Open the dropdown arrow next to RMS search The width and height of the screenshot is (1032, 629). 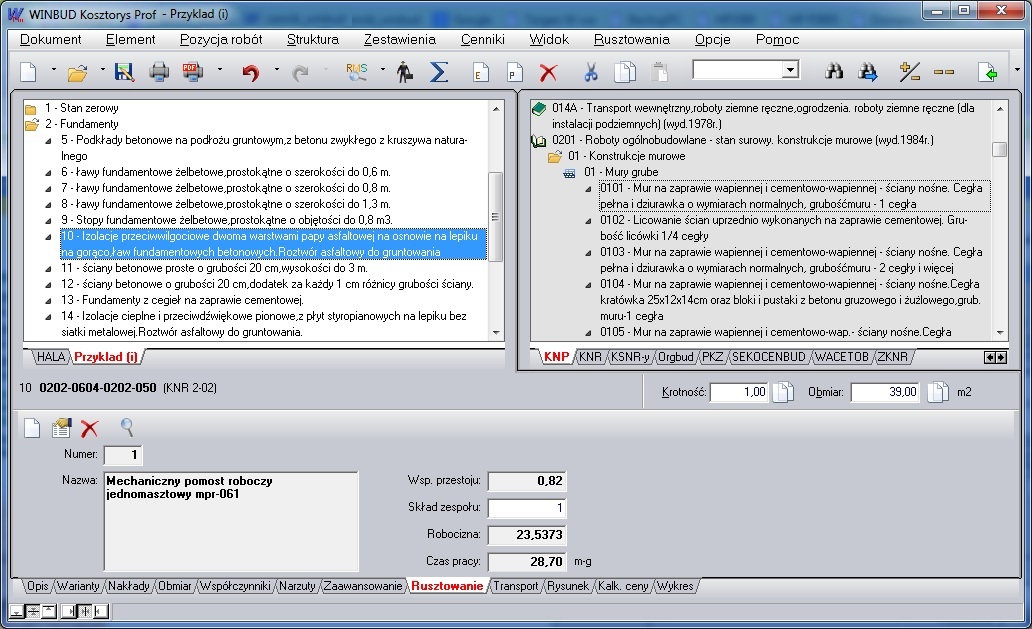382,70
